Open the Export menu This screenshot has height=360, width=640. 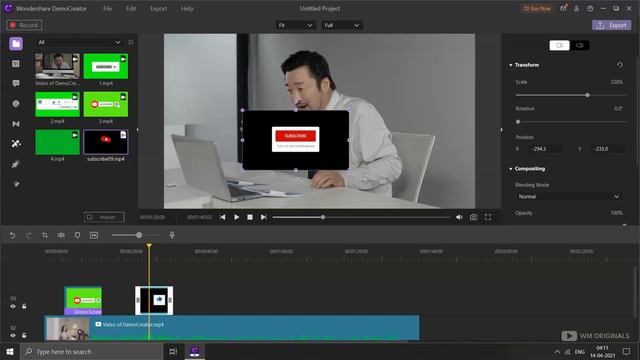click(158, 9)
